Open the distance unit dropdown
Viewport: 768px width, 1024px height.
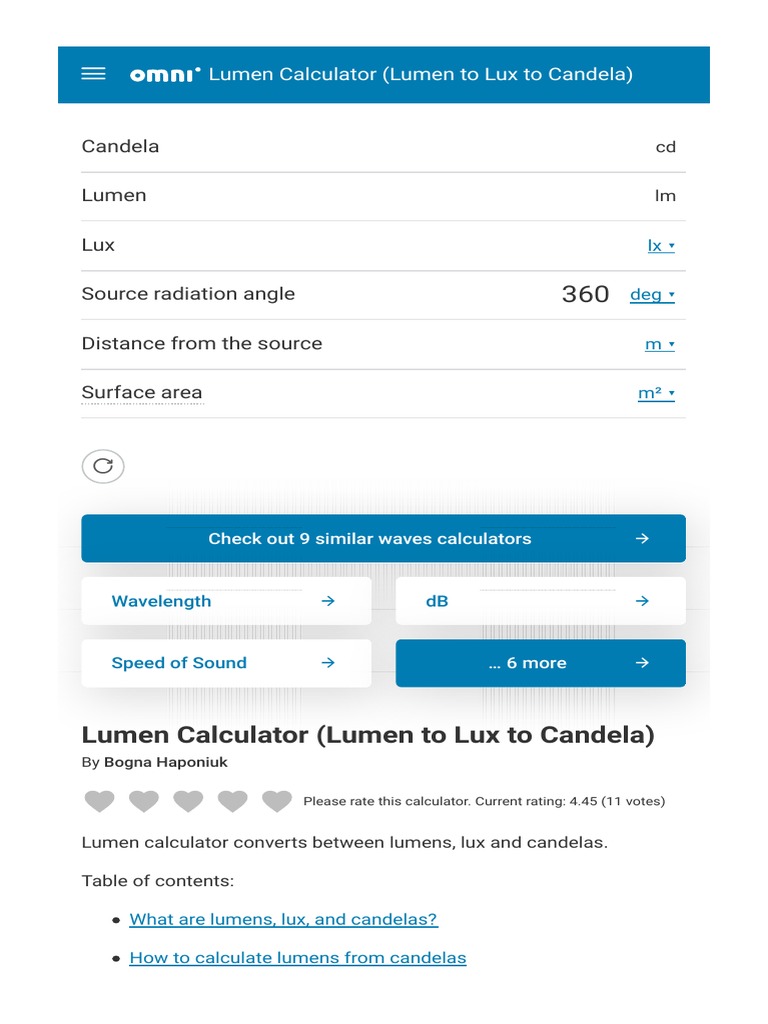pyautogui.click(x=659, y=344)
